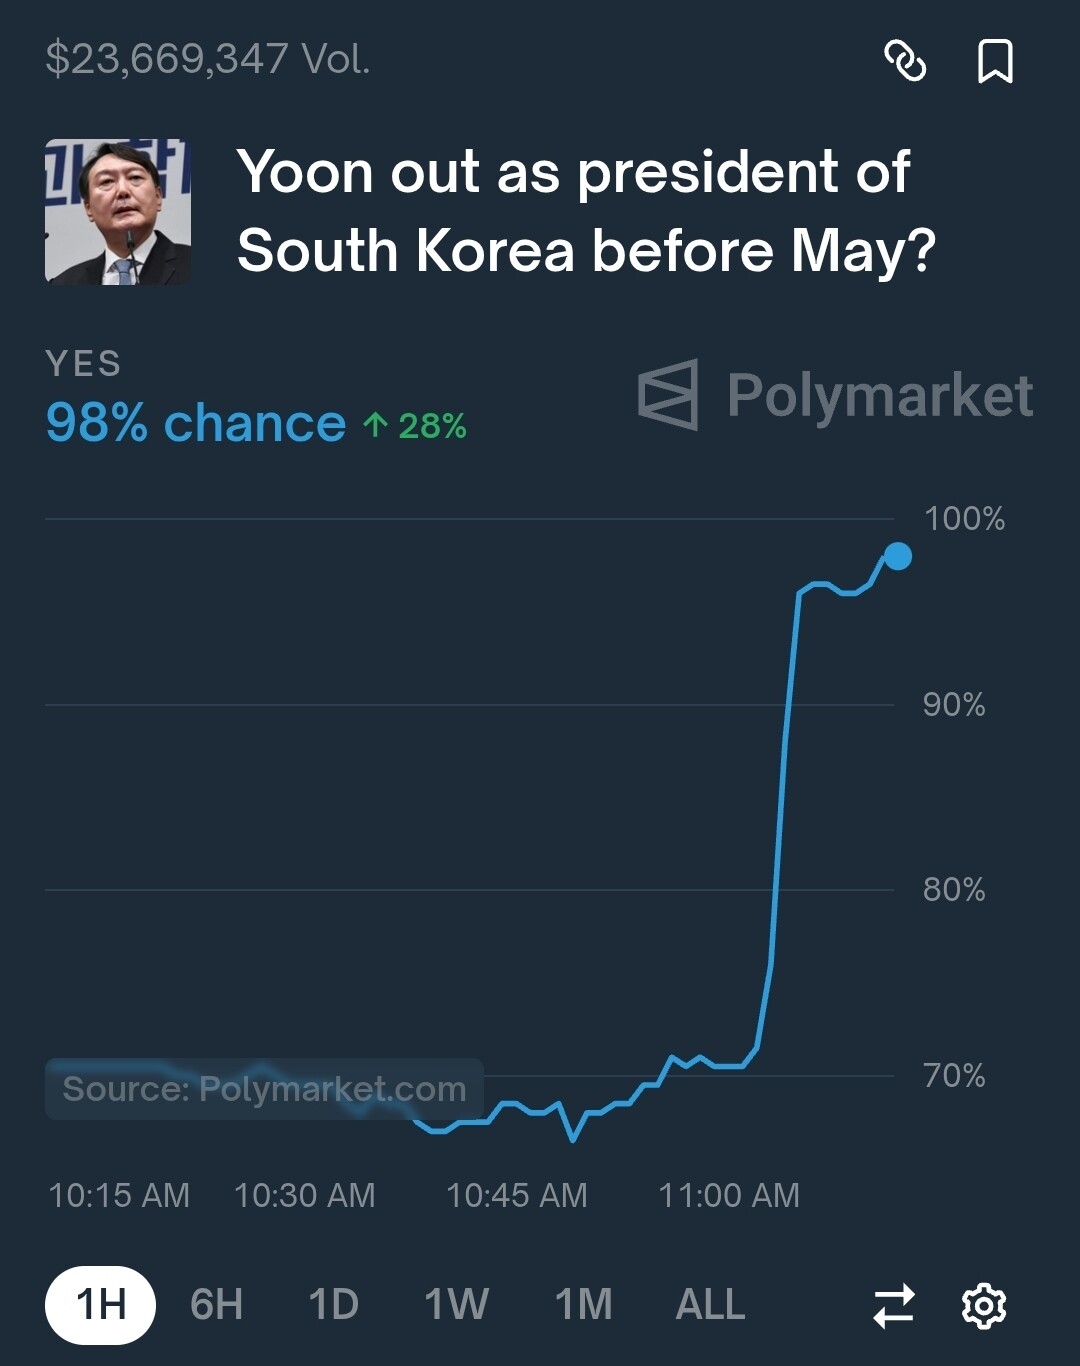Copy the market link via chain icon
1080x1366 pixels.
[x=905, y=61]
